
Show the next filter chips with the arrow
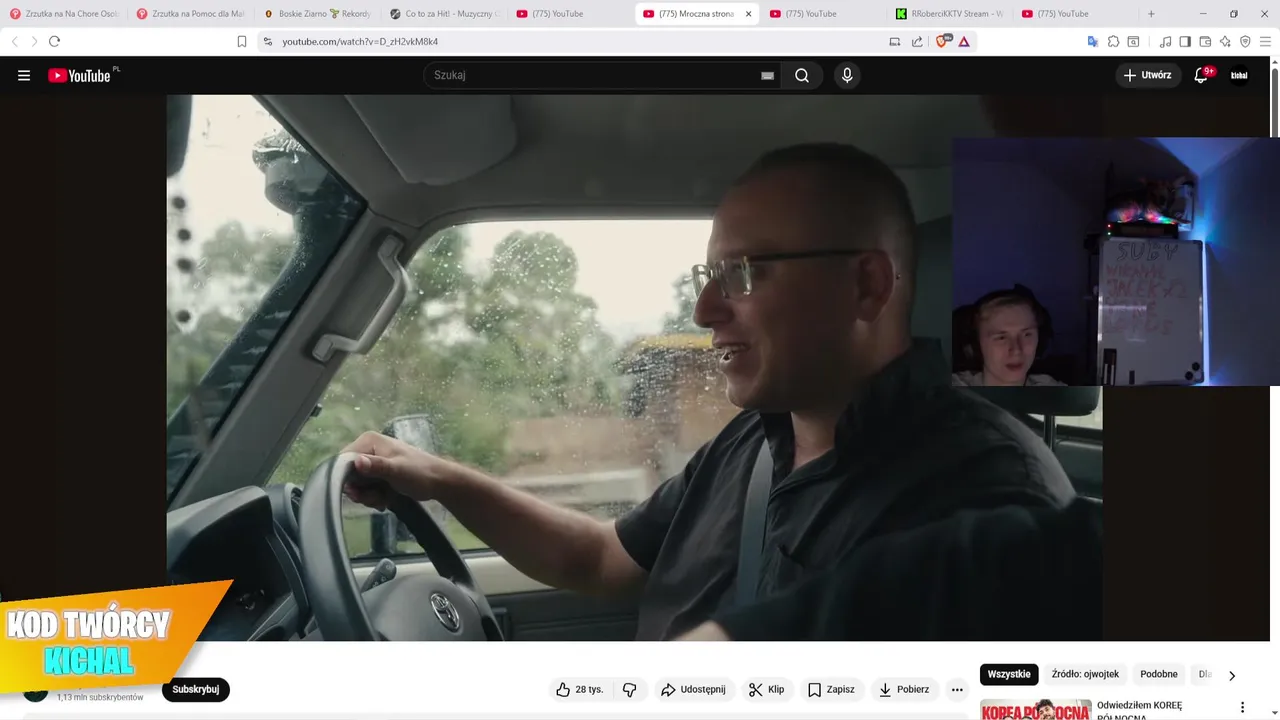(1231, 675)
